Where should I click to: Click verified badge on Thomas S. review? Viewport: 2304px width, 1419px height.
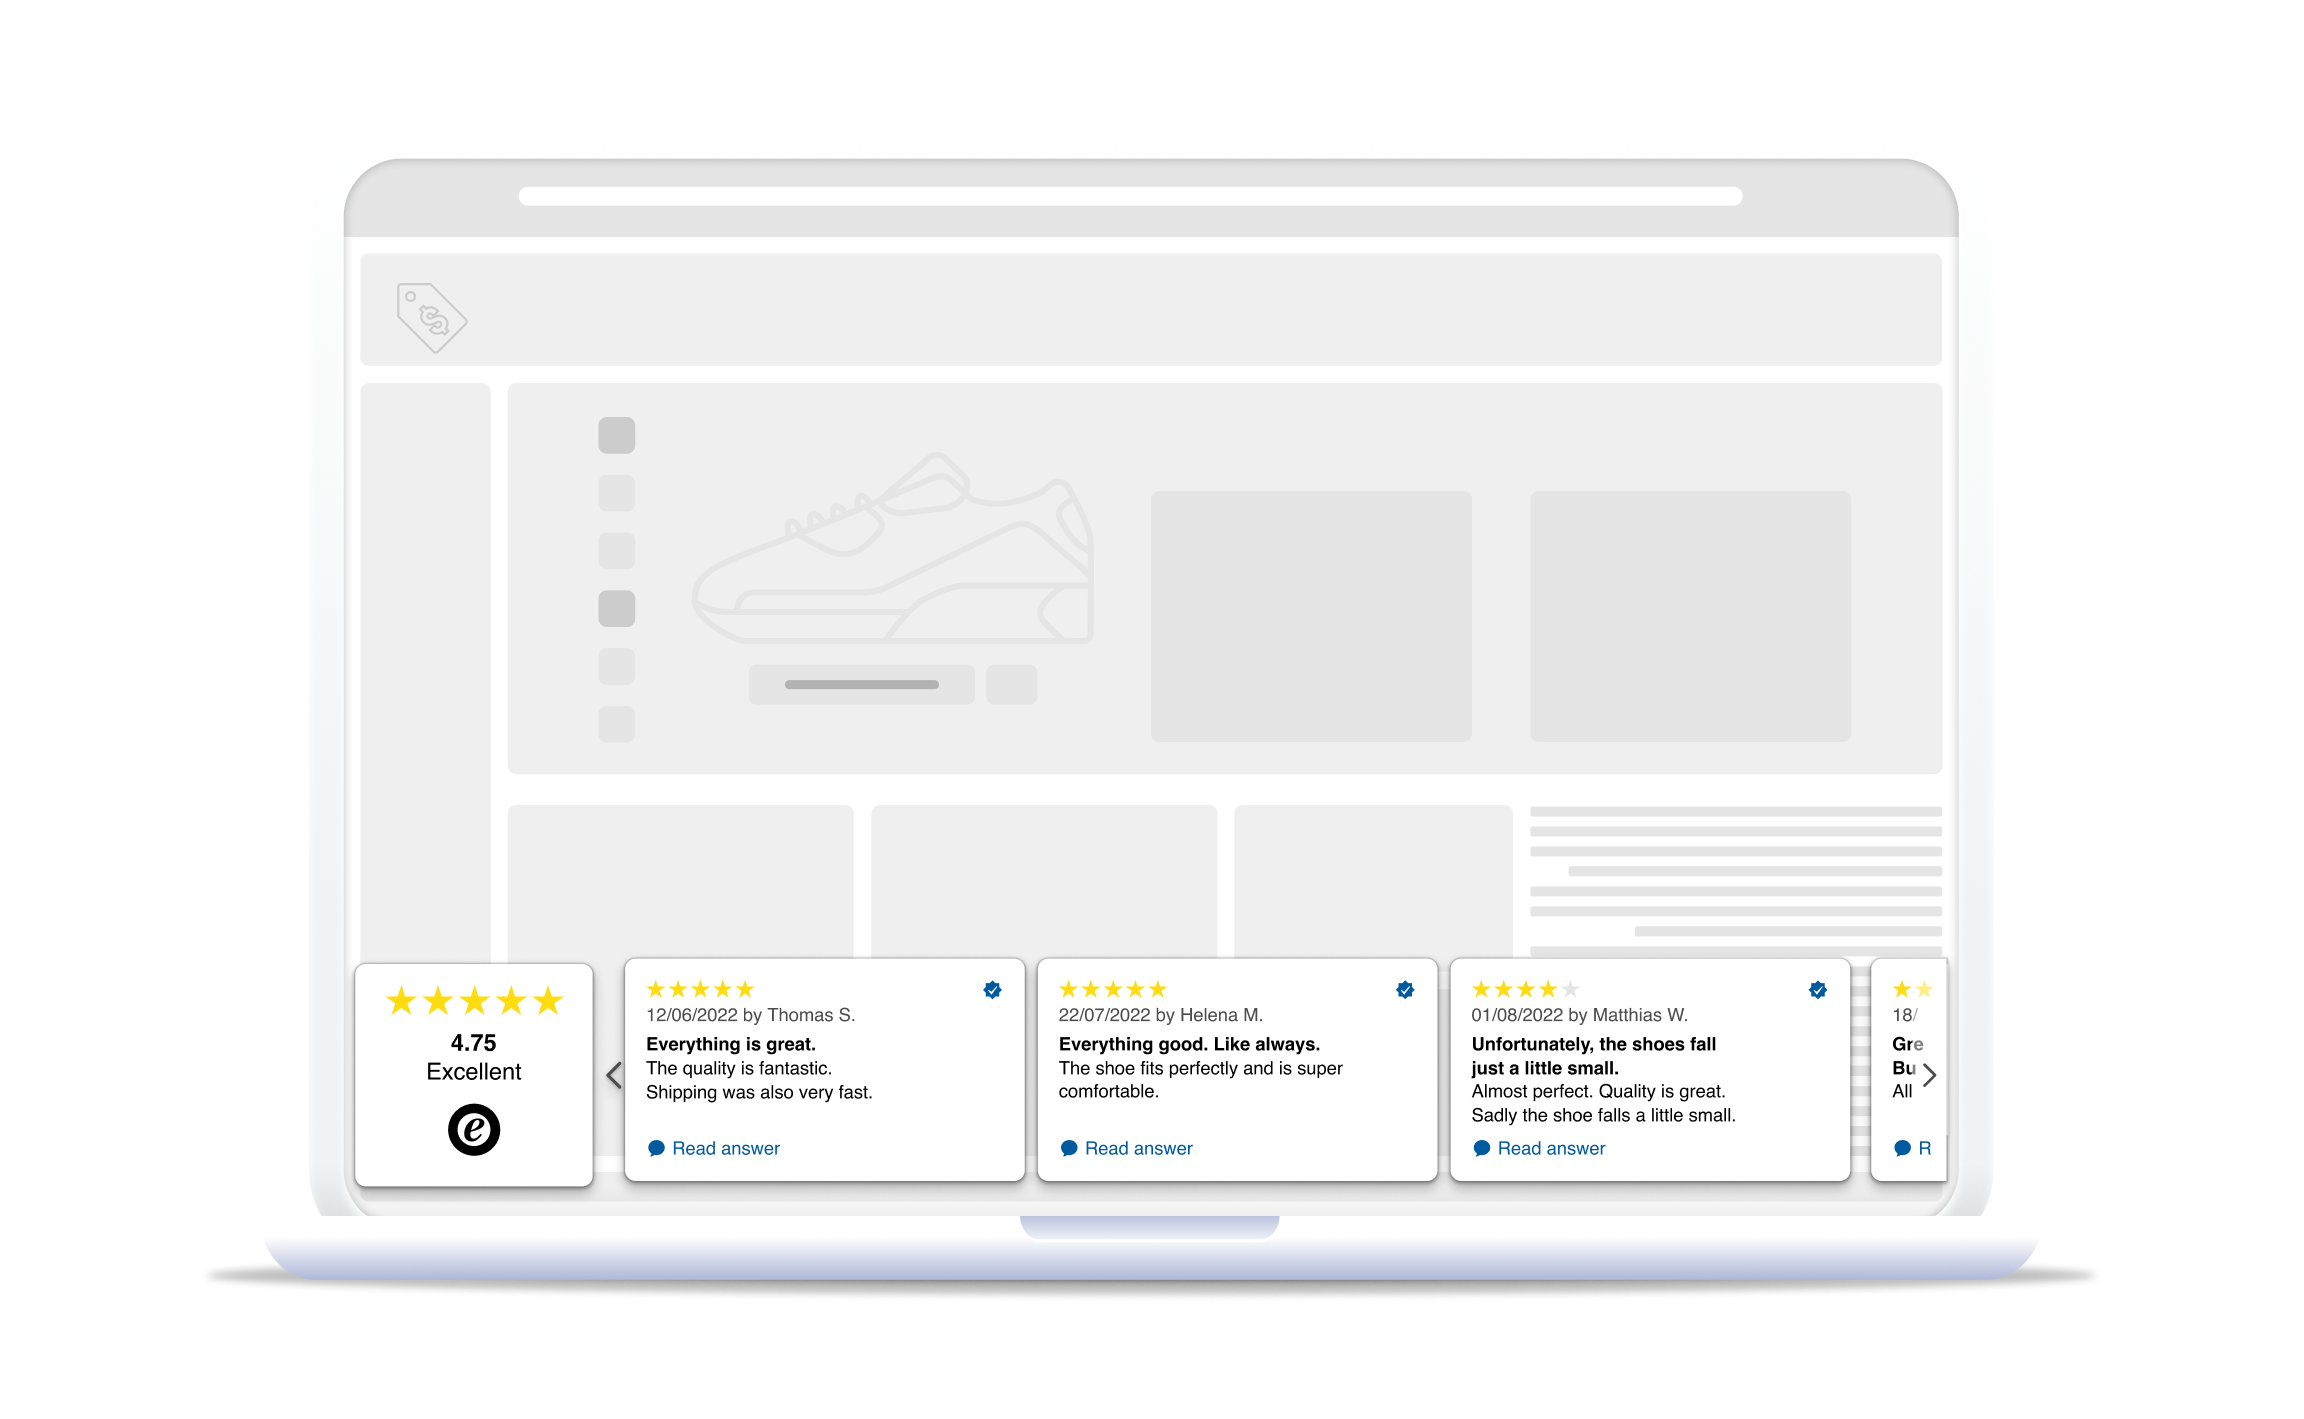point(992,990)
